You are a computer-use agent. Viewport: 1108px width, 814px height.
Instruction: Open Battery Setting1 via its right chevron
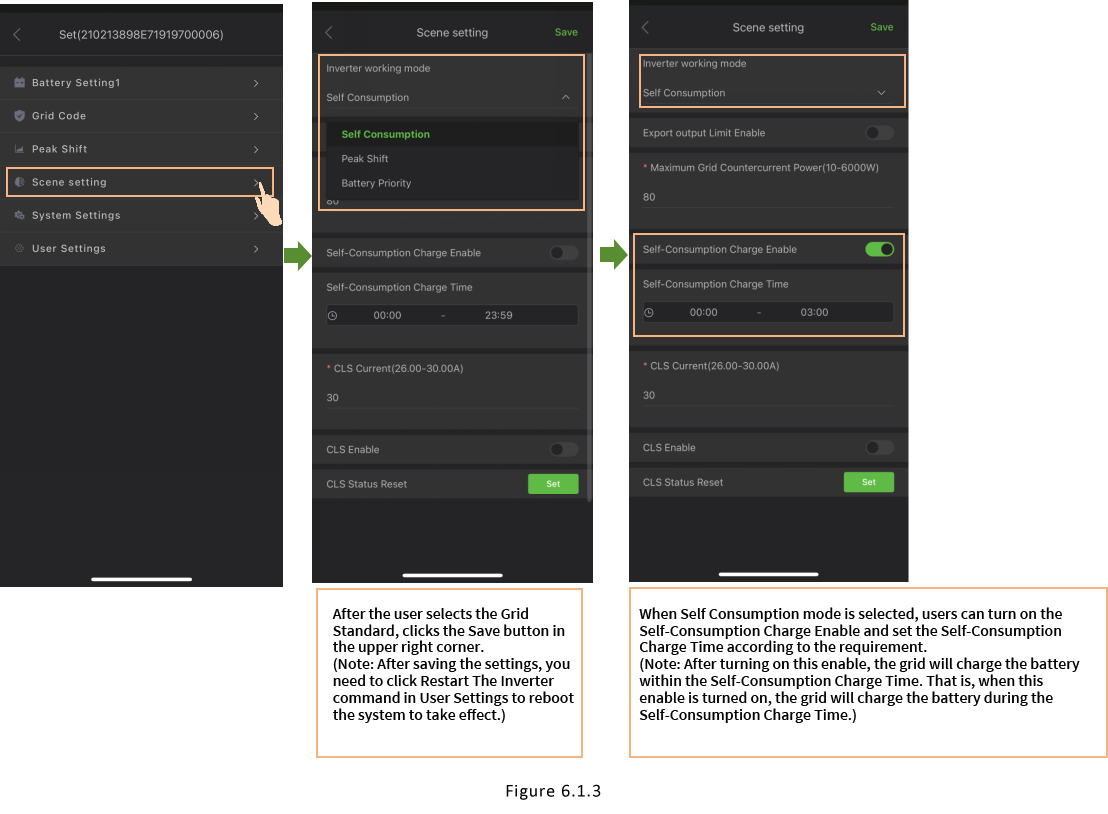256,83
